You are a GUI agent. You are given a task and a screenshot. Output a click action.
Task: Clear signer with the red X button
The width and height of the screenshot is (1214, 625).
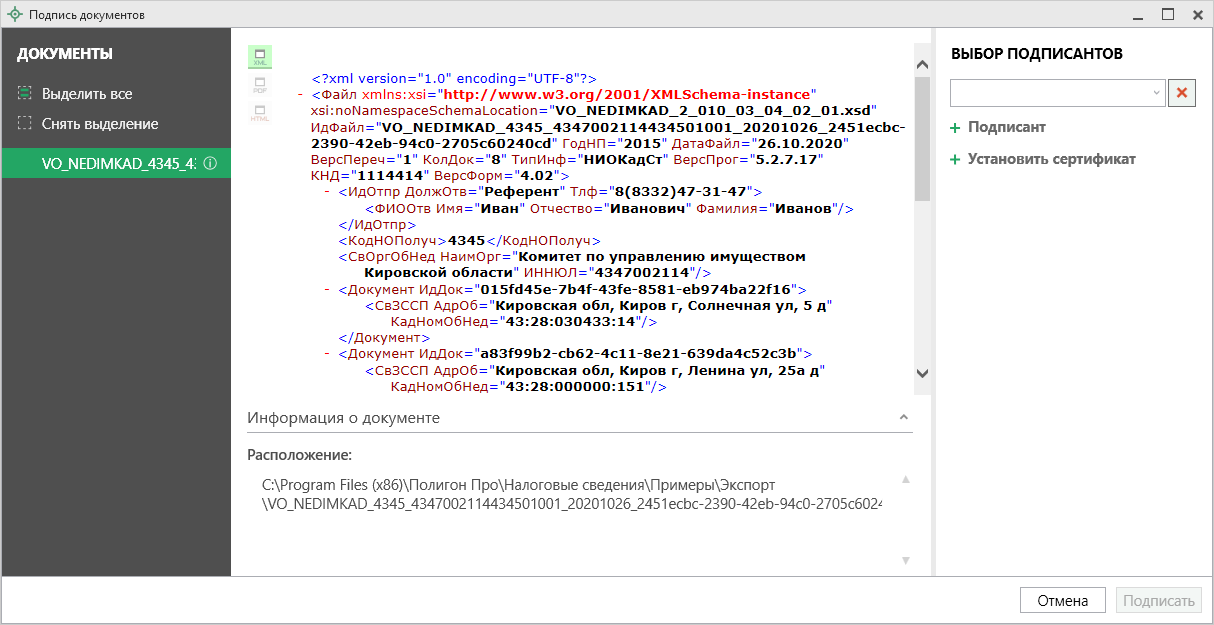pyautogui.click(x=1183, y=93)
